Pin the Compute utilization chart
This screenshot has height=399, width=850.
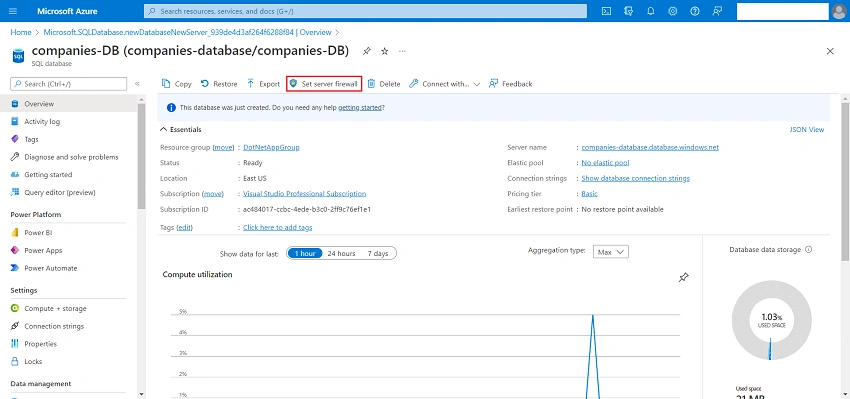684,278
